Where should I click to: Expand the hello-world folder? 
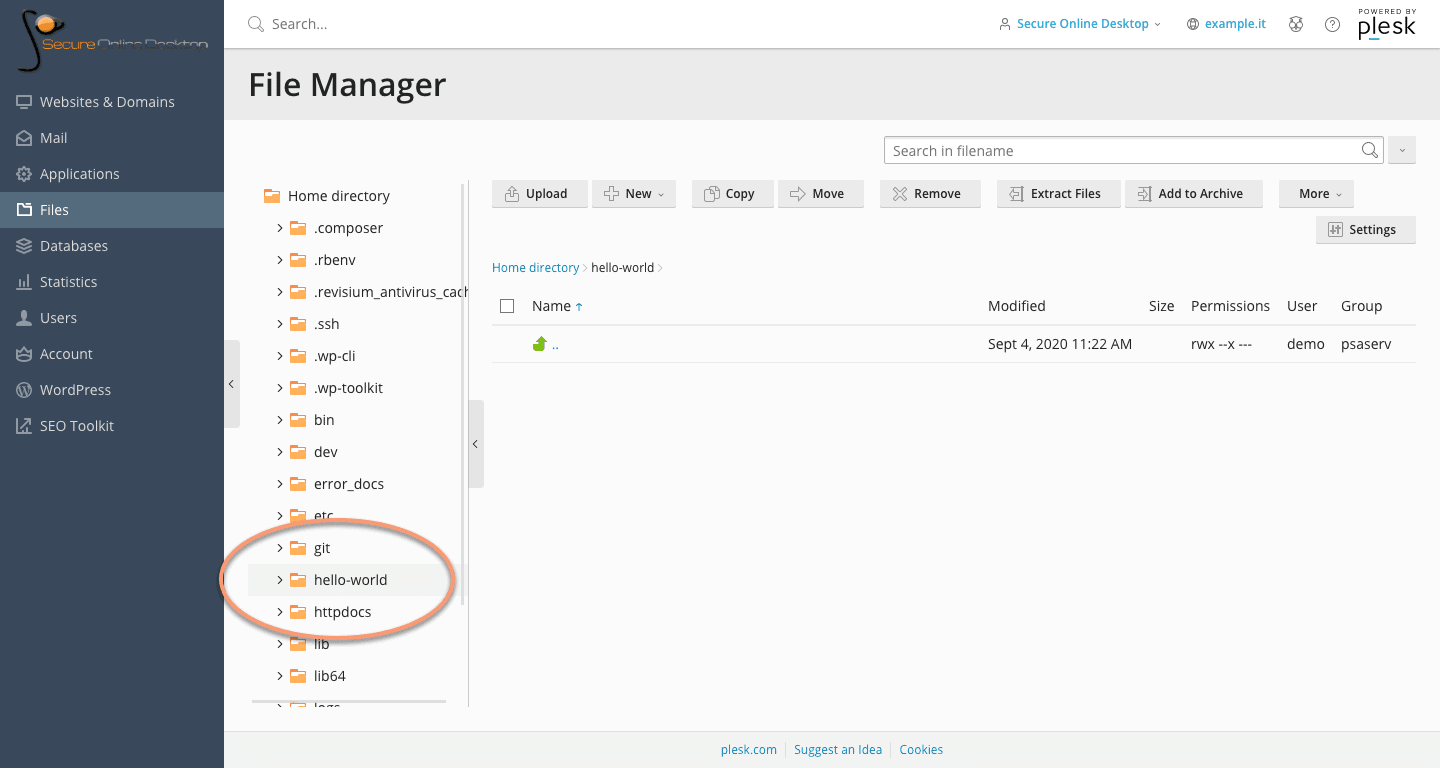click(x=280, y=580)
